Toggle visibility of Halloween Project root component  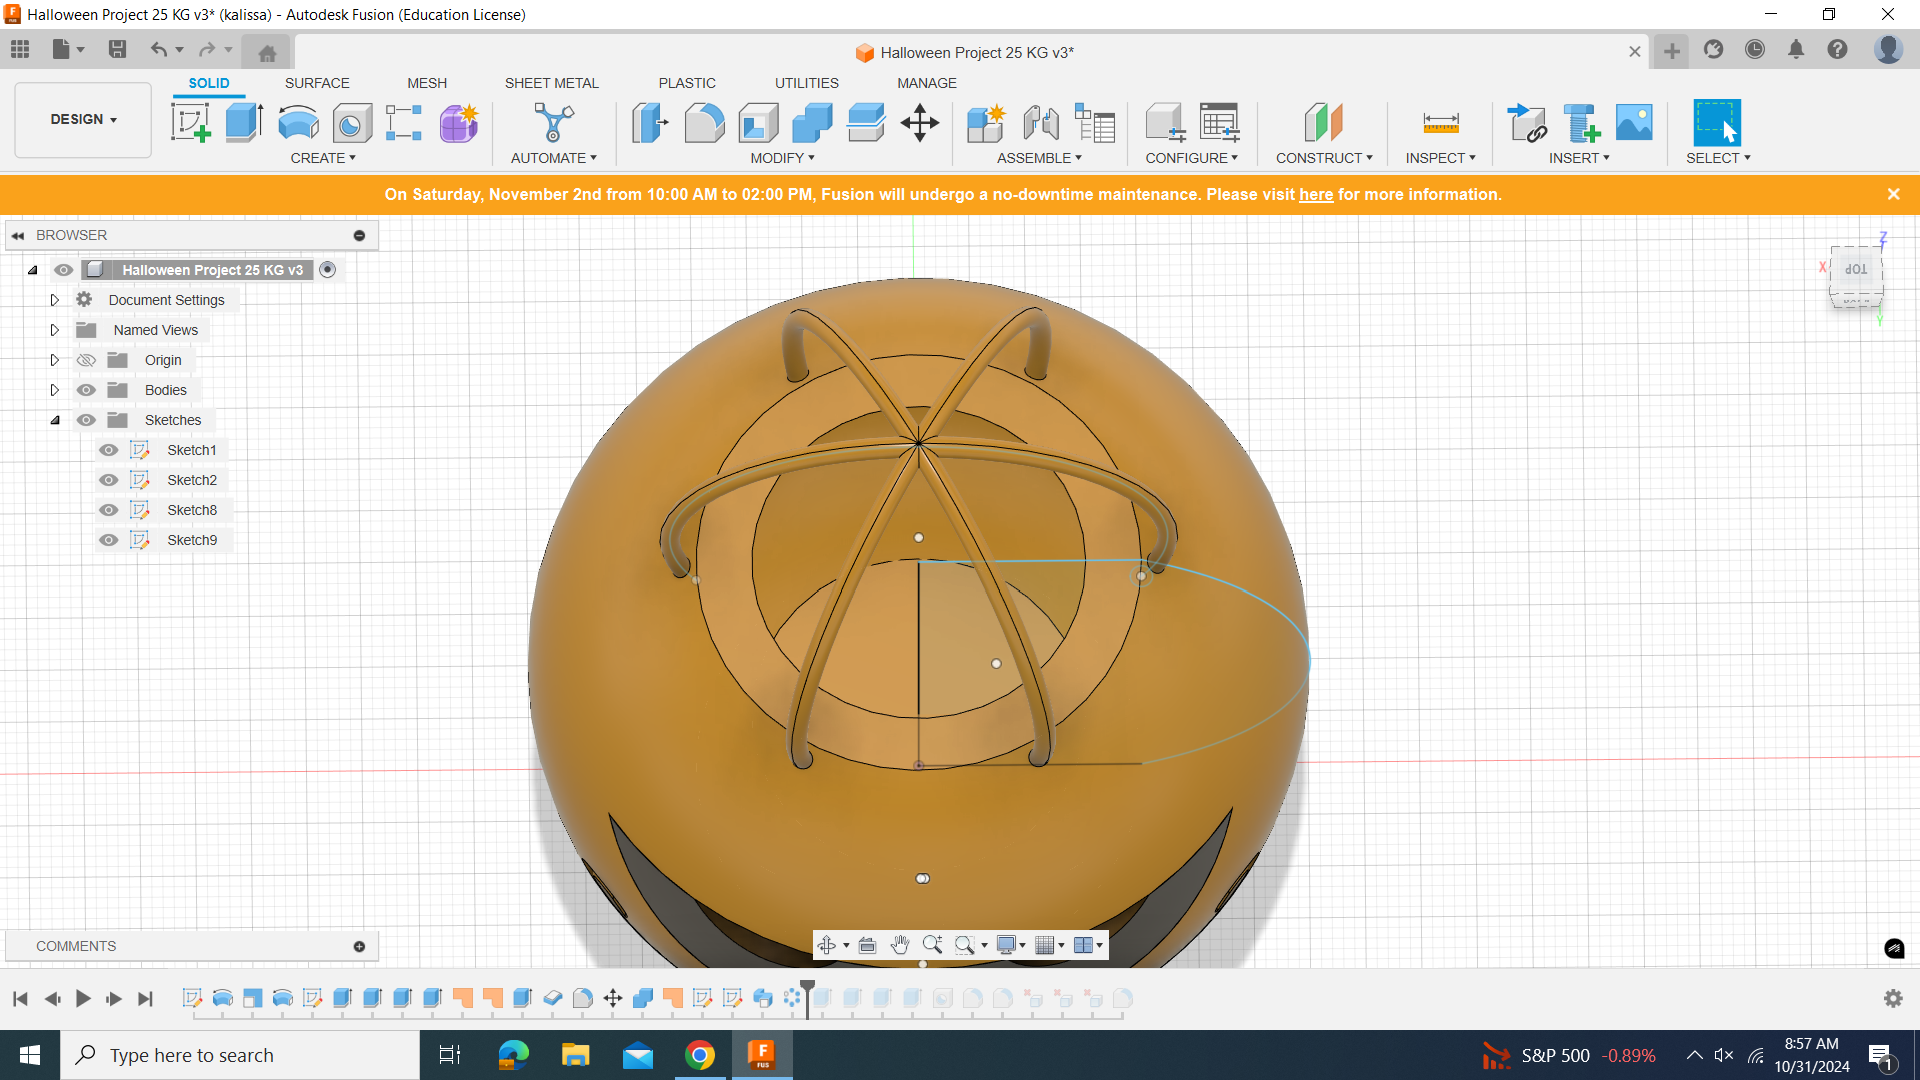(x=64, y=270)
